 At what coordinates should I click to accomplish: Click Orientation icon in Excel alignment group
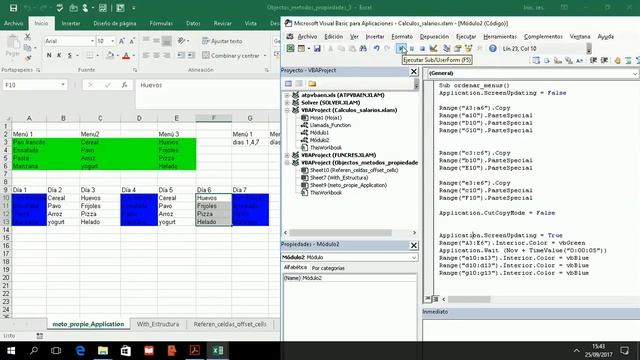pos(182,41)
